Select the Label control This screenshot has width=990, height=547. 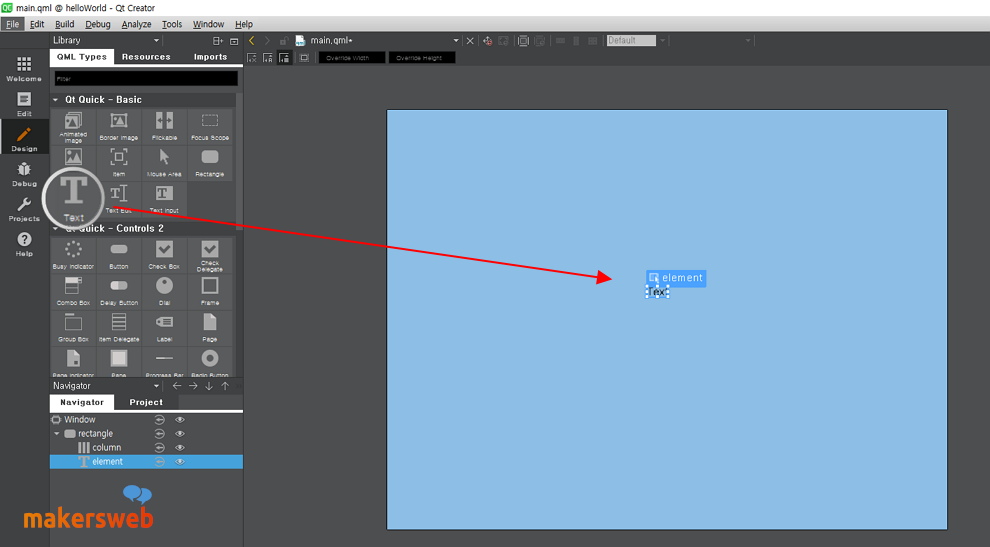(x=164, y=328)
